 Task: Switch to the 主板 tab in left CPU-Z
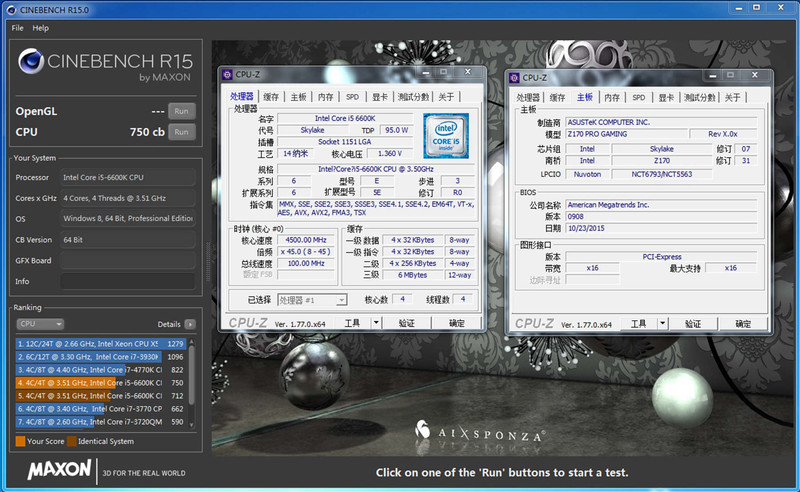pos(298,96)
